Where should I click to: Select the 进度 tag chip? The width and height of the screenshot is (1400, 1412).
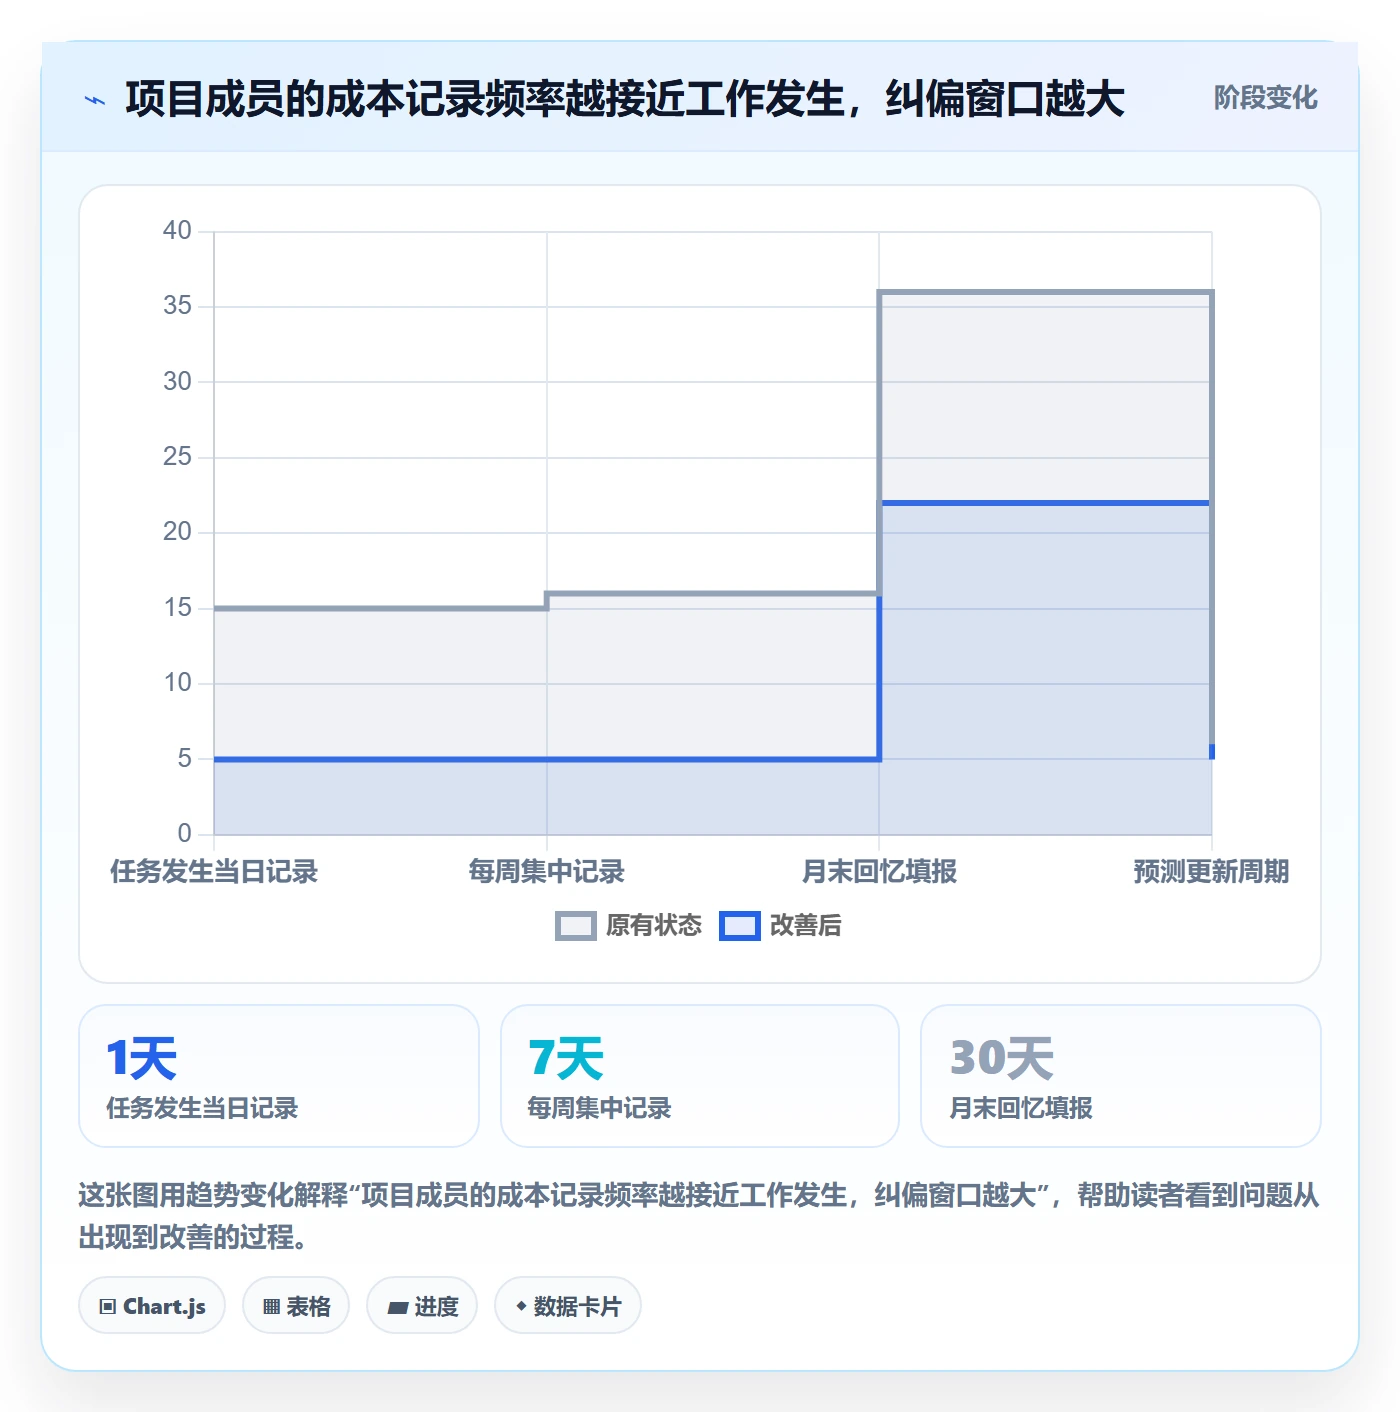pos(422,1306)
